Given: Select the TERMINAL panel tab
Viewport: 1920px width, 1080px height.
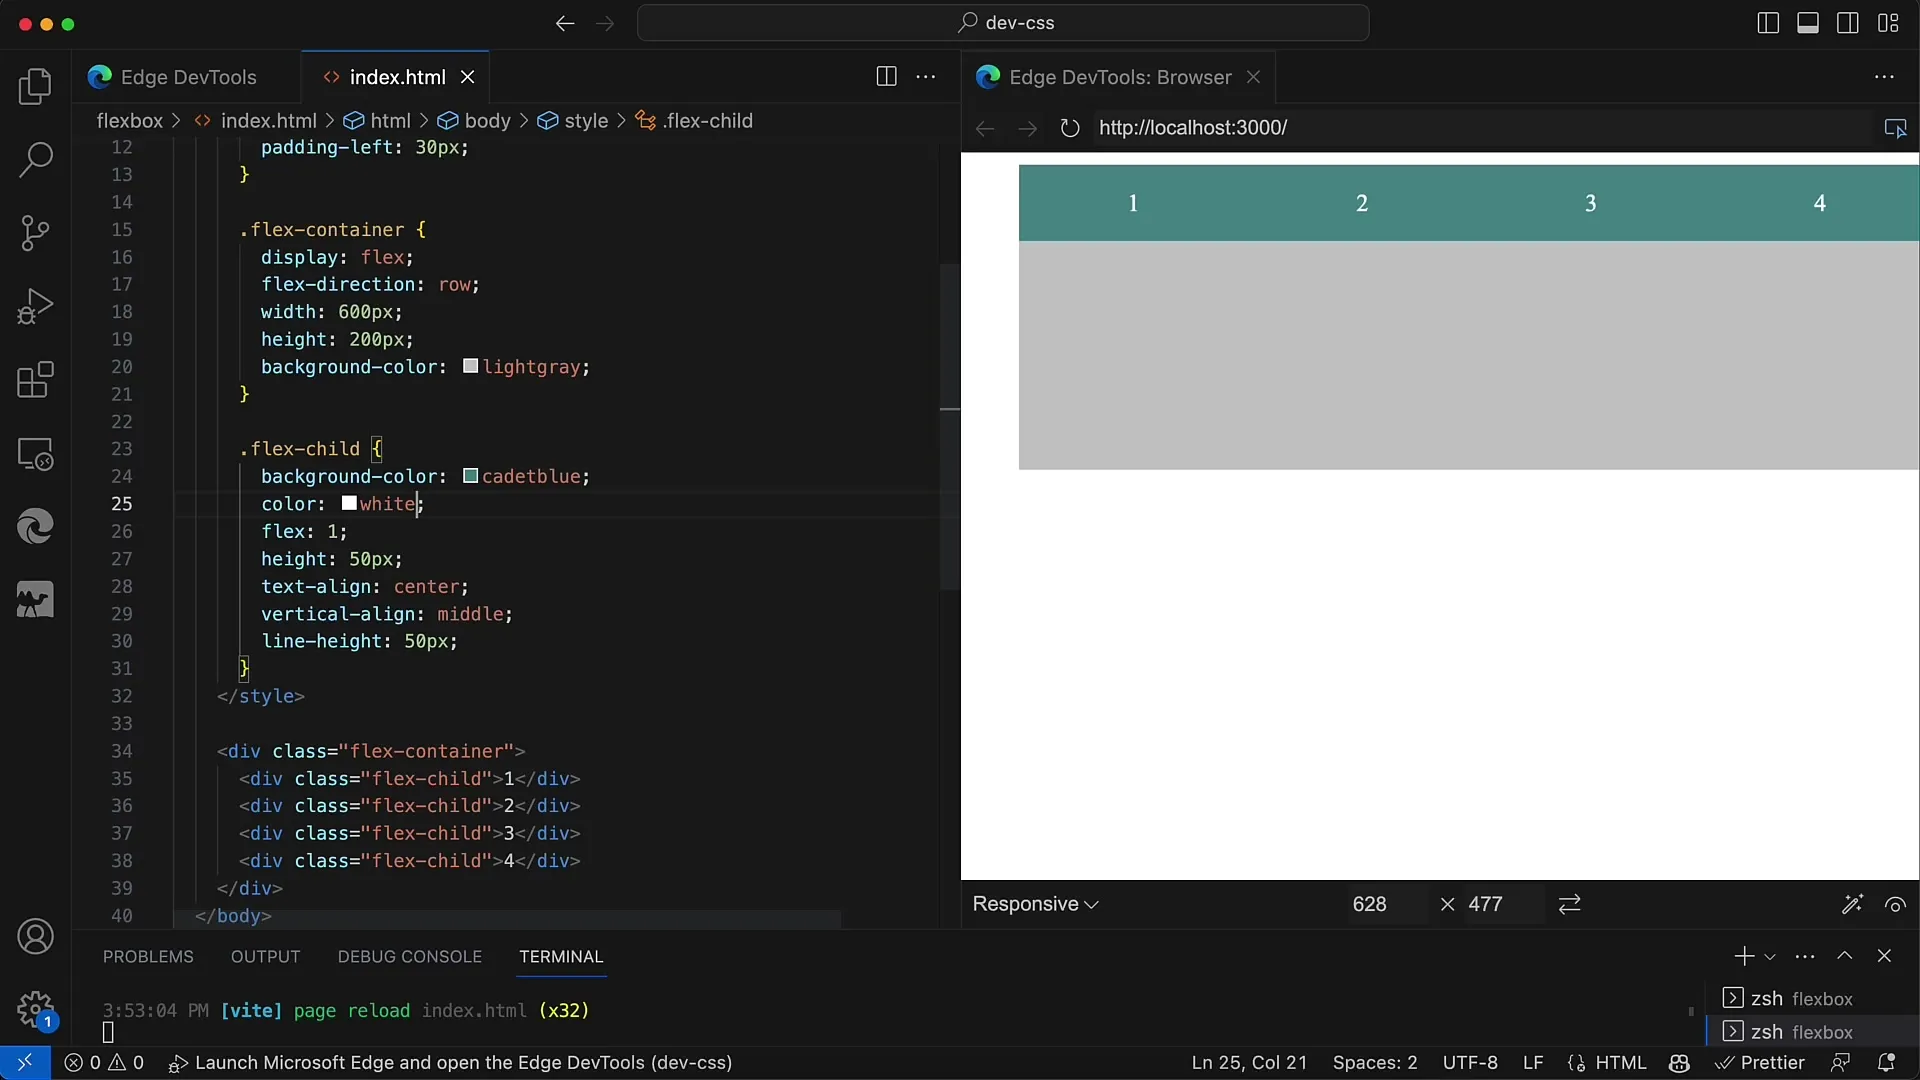Looking at the screenshot, I should [561, 957].
